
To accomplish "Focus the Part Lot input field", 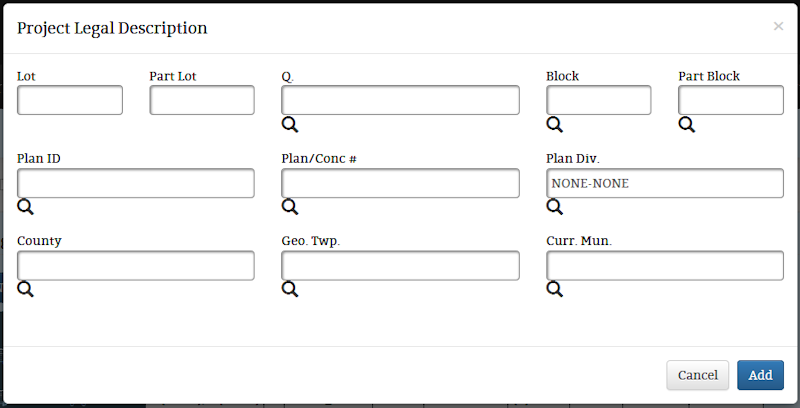I will (x=202, y=100).
